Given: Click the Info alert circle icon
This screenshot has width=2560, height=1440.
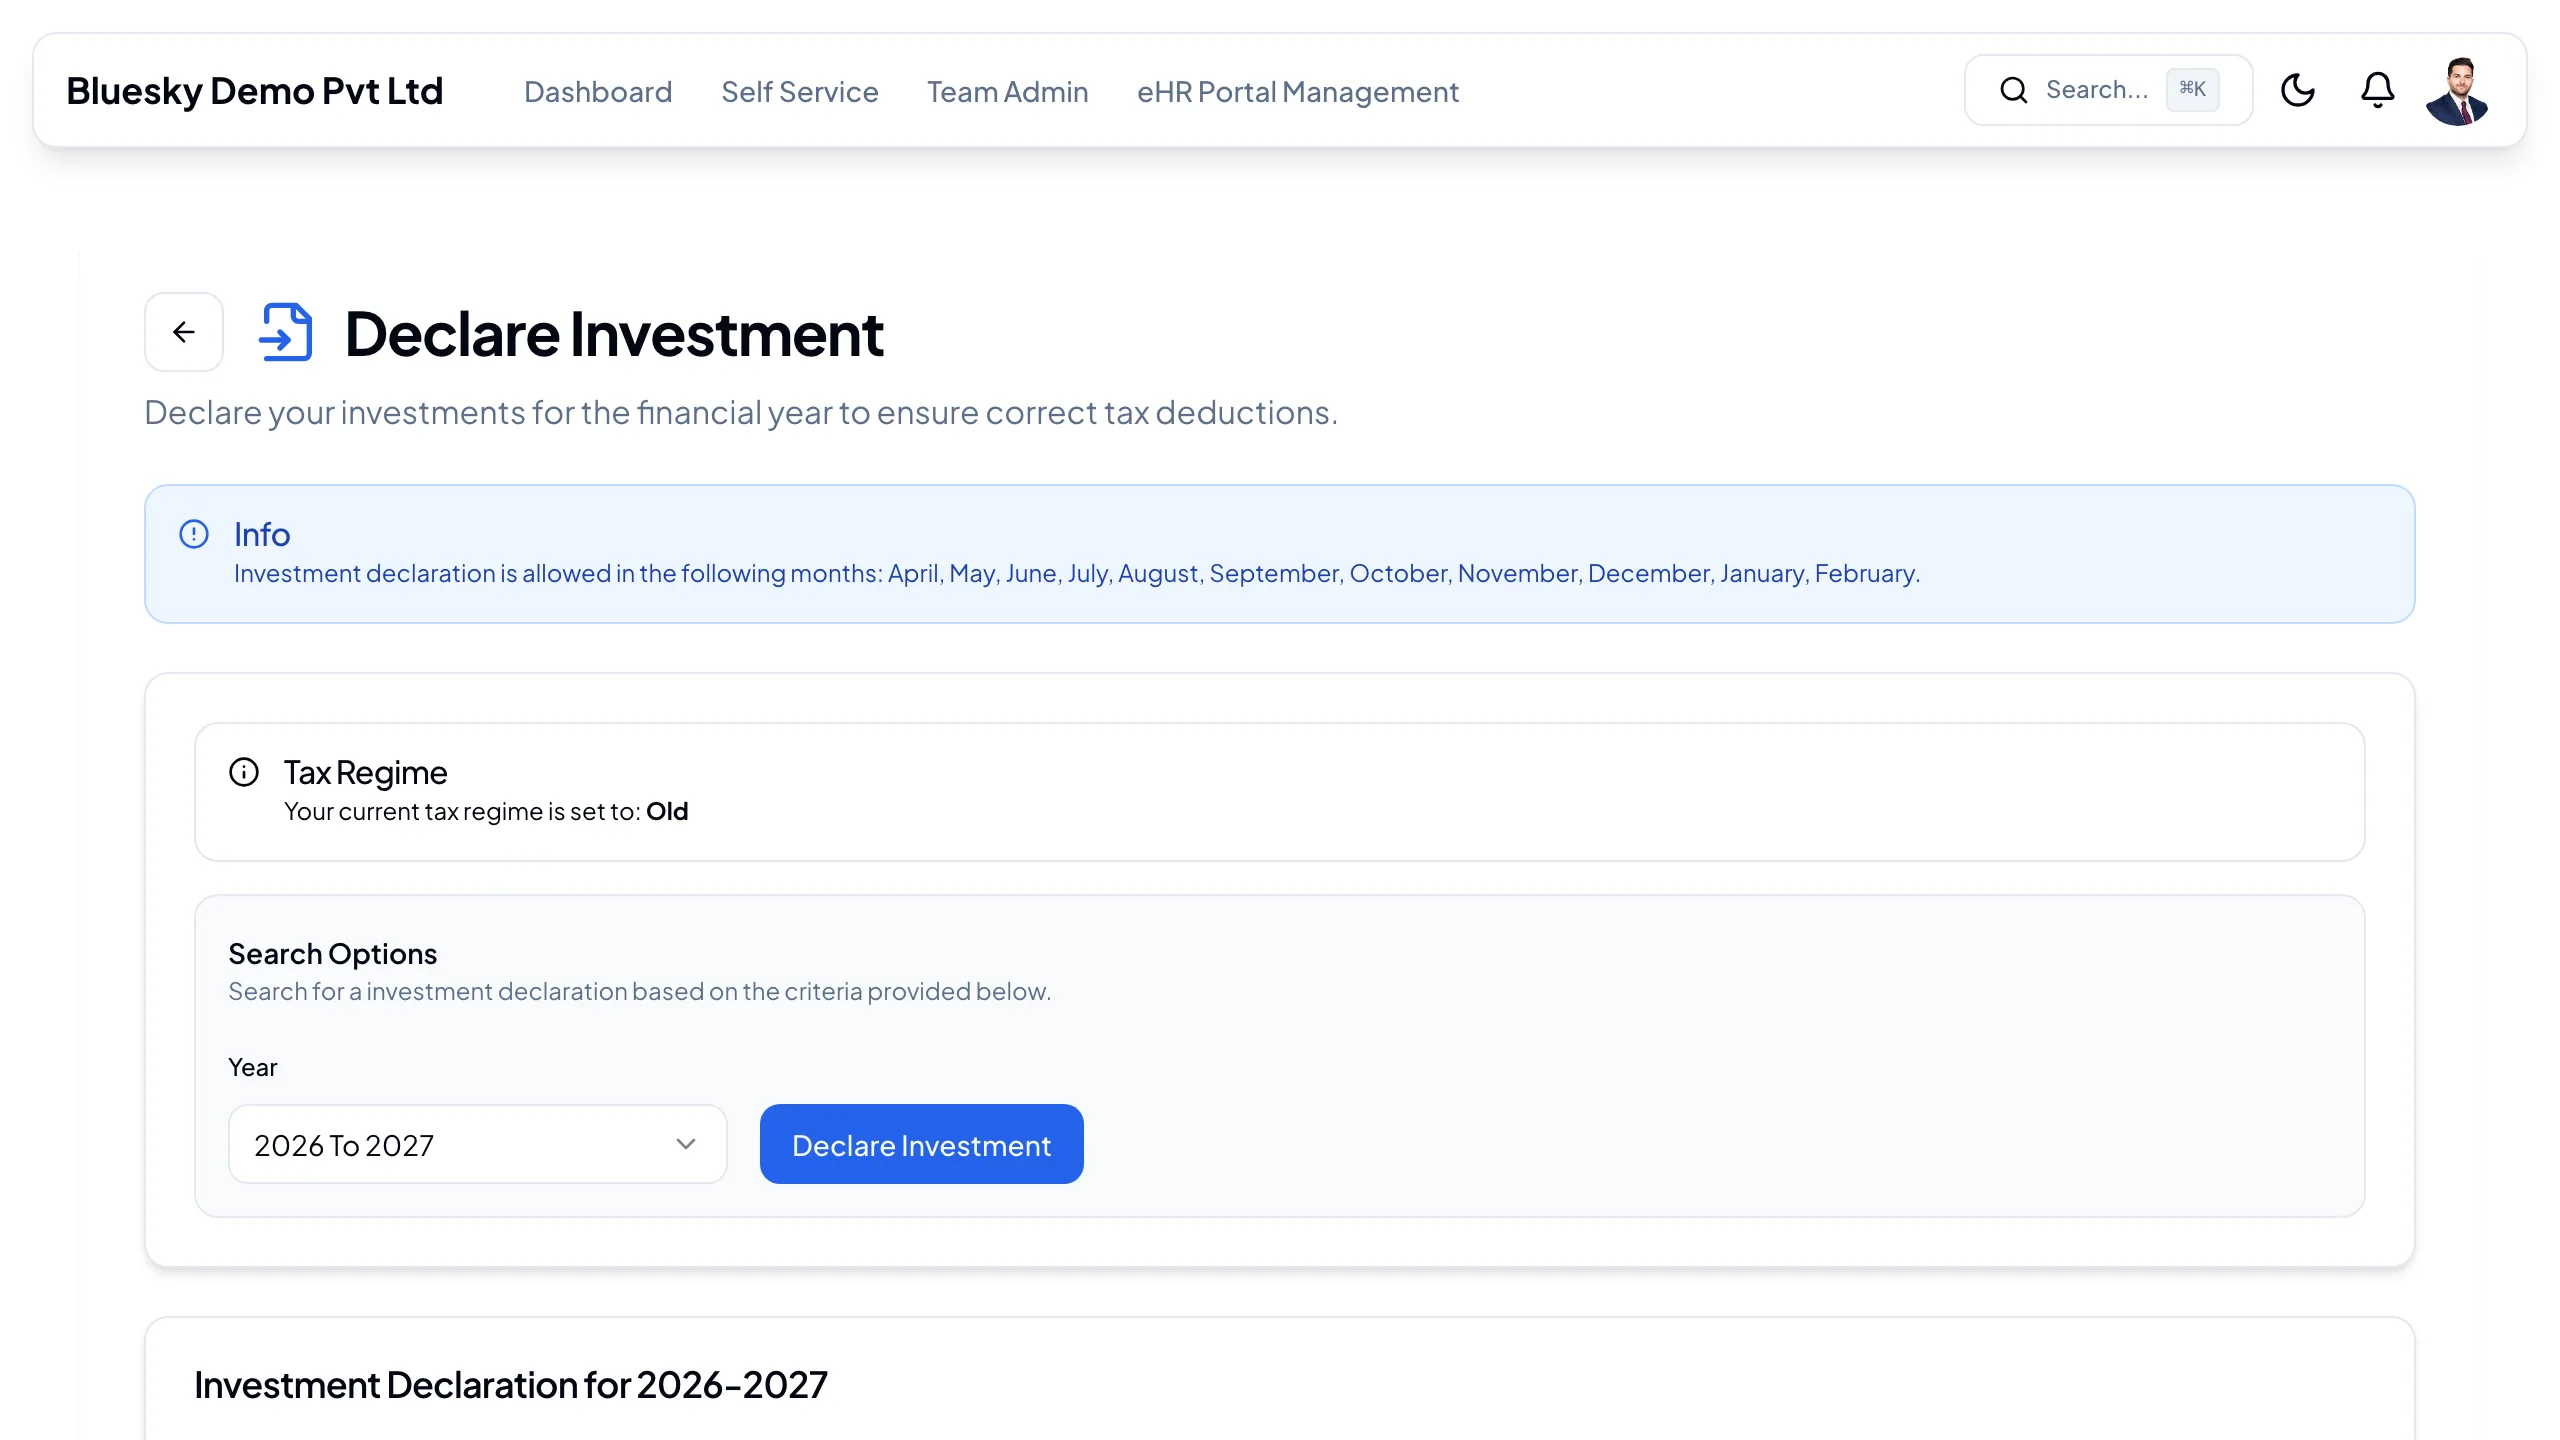Looking at the screenshot, I should point(194,534).
